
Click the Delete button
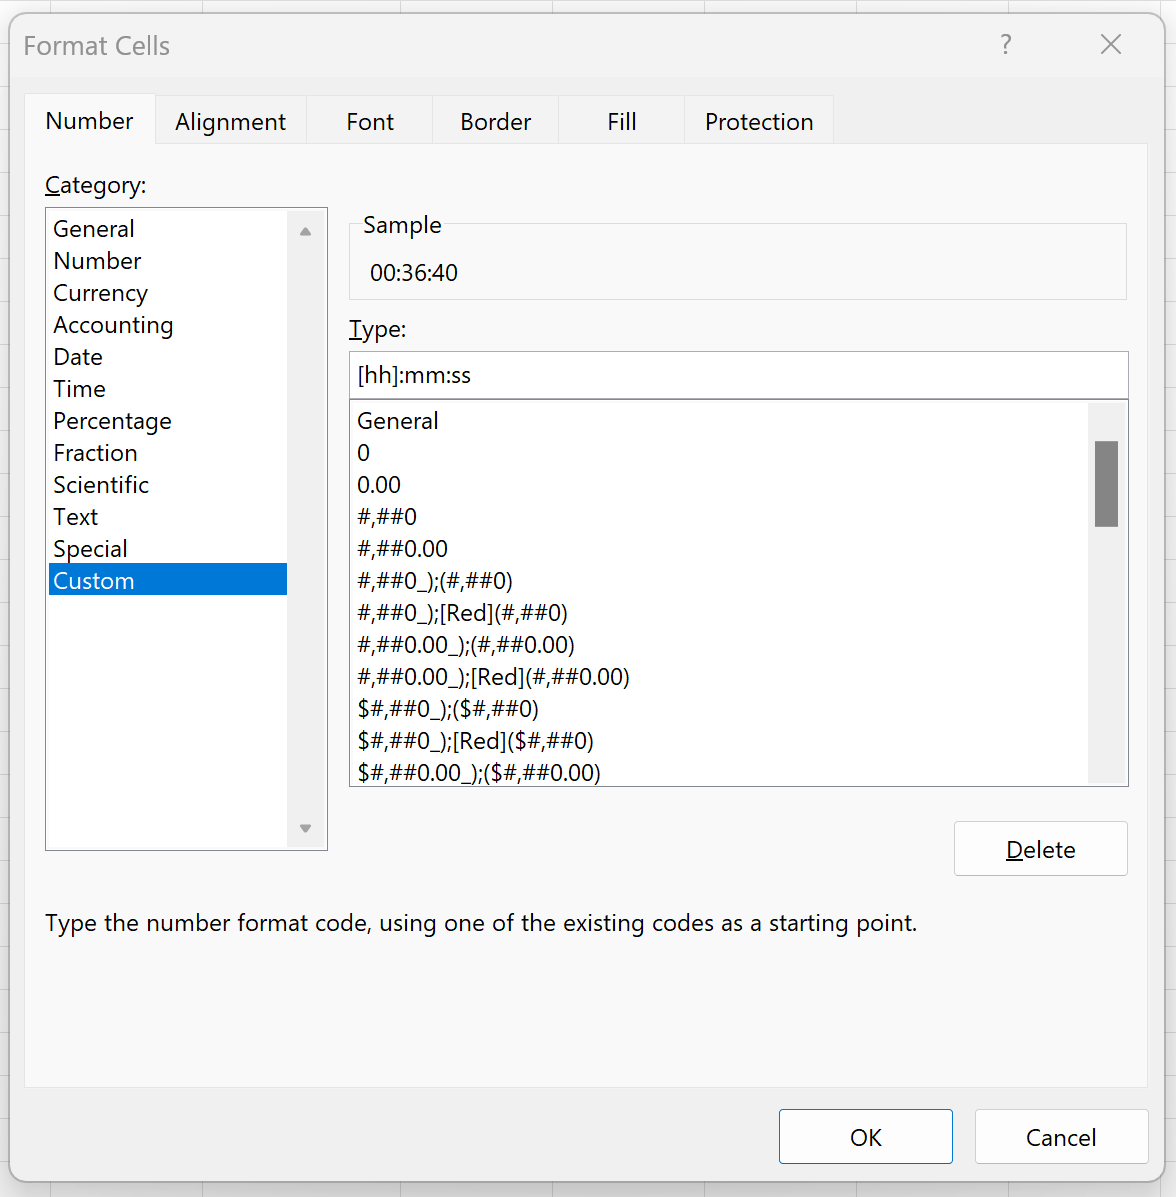click(x=1040, y=849)
